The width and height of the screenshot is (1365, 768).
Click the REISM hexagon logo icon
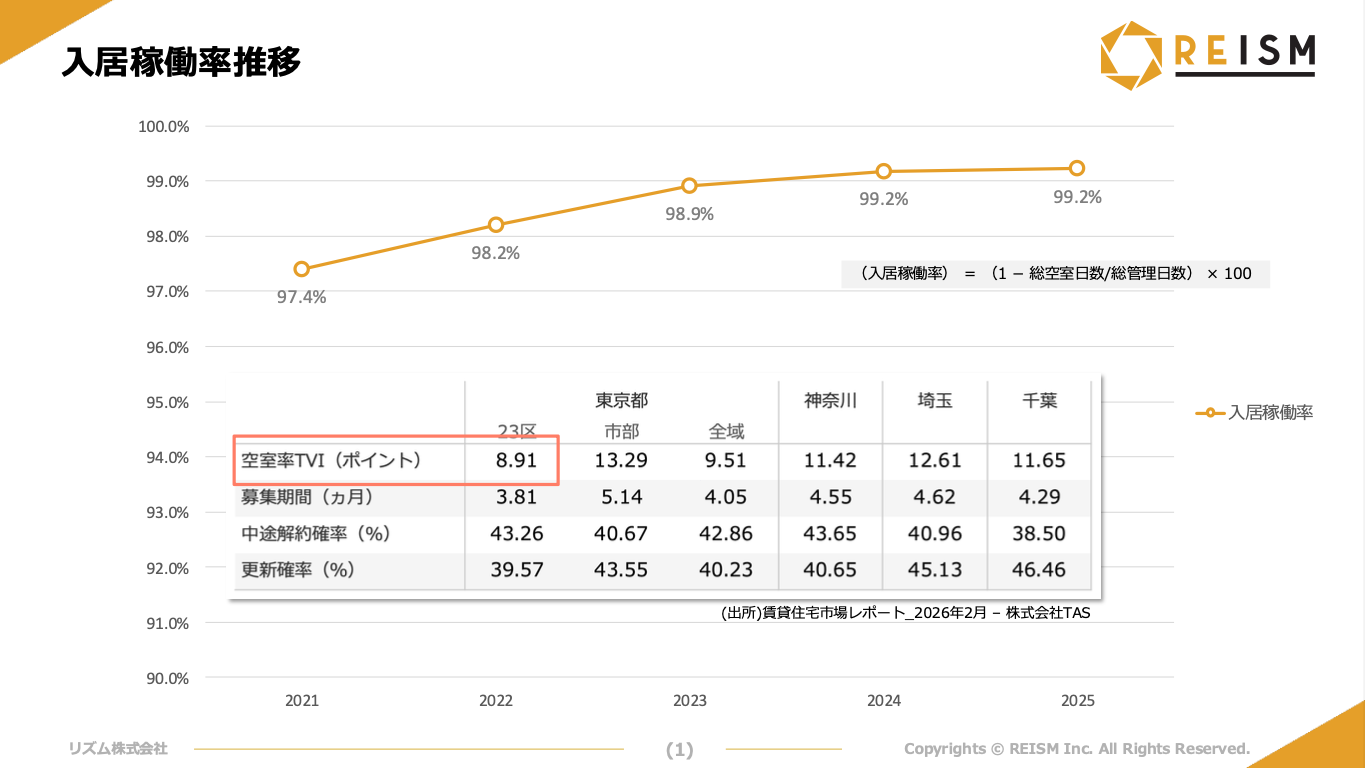1133,56
